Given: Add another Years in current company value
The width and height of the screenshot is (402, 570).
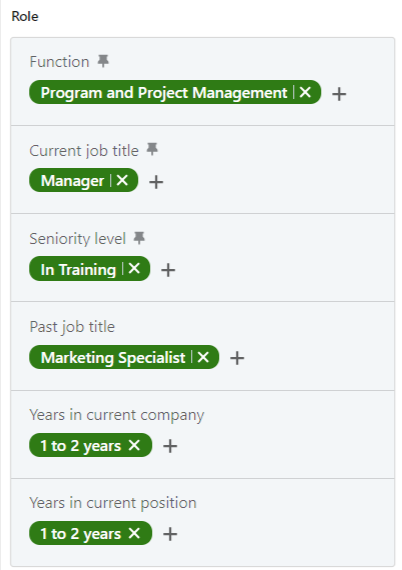Looking at the screenshot, I should click(170, 446).
